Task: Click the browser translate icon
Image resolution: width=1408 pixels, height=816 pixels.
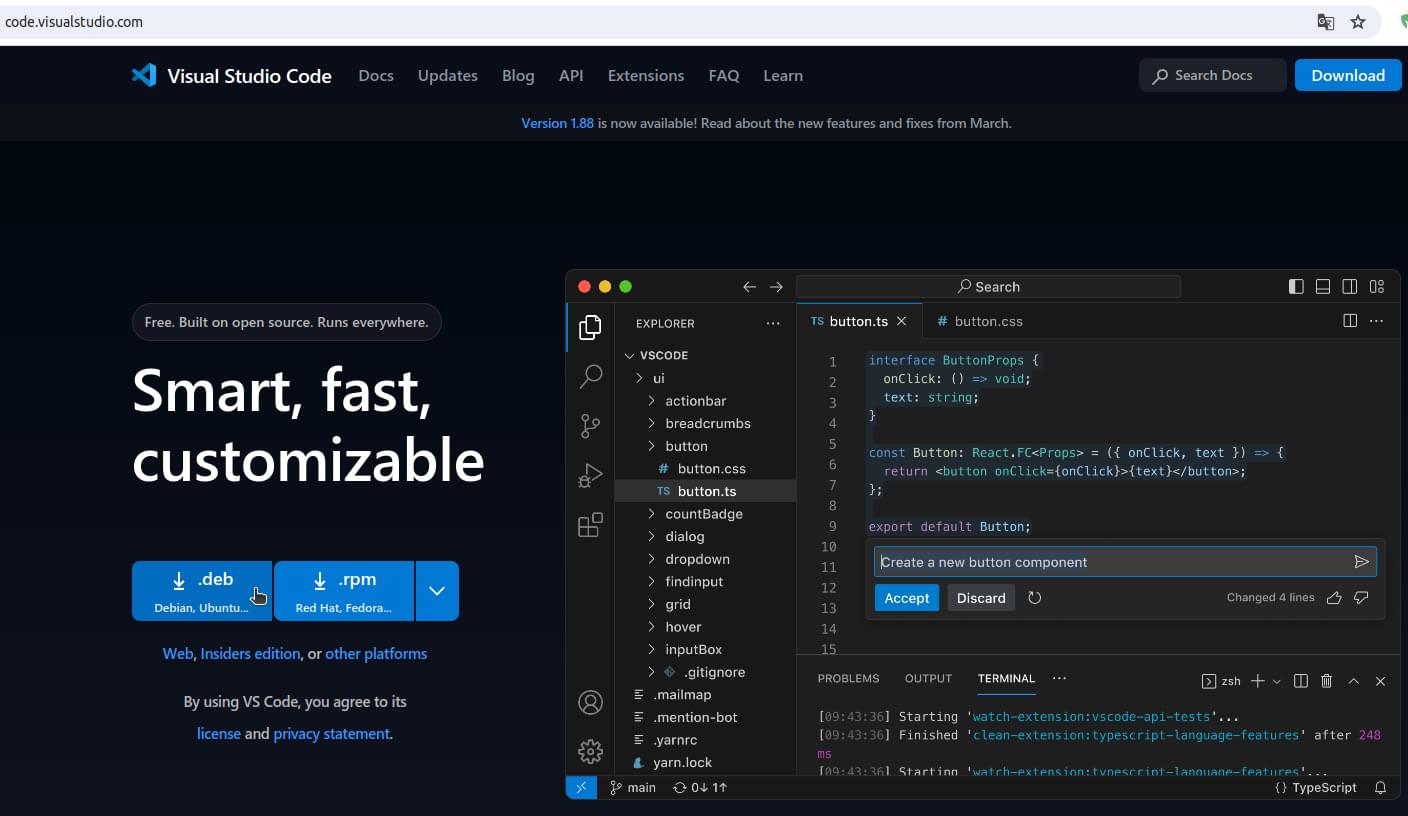Action: (x=1326, y=22)
